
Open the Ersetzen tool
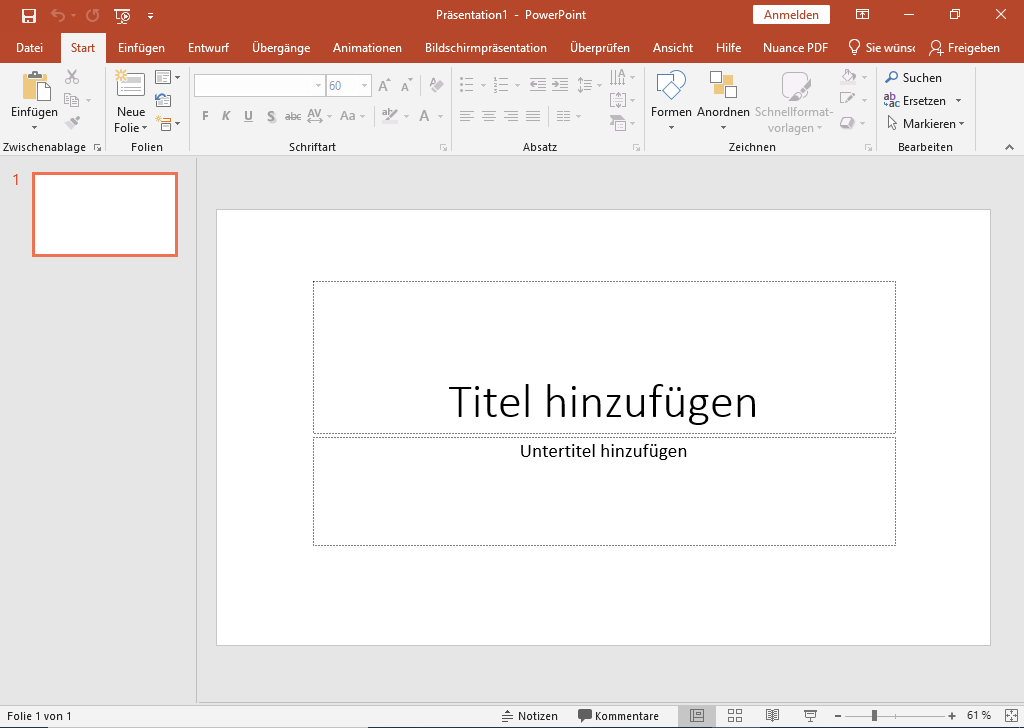920,100
